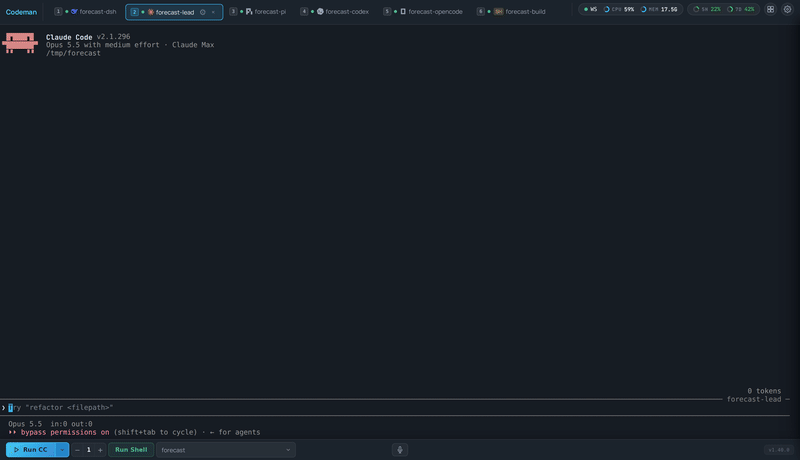Click the terminal prompt input line

pyautogui.click(x=395, y=407)
